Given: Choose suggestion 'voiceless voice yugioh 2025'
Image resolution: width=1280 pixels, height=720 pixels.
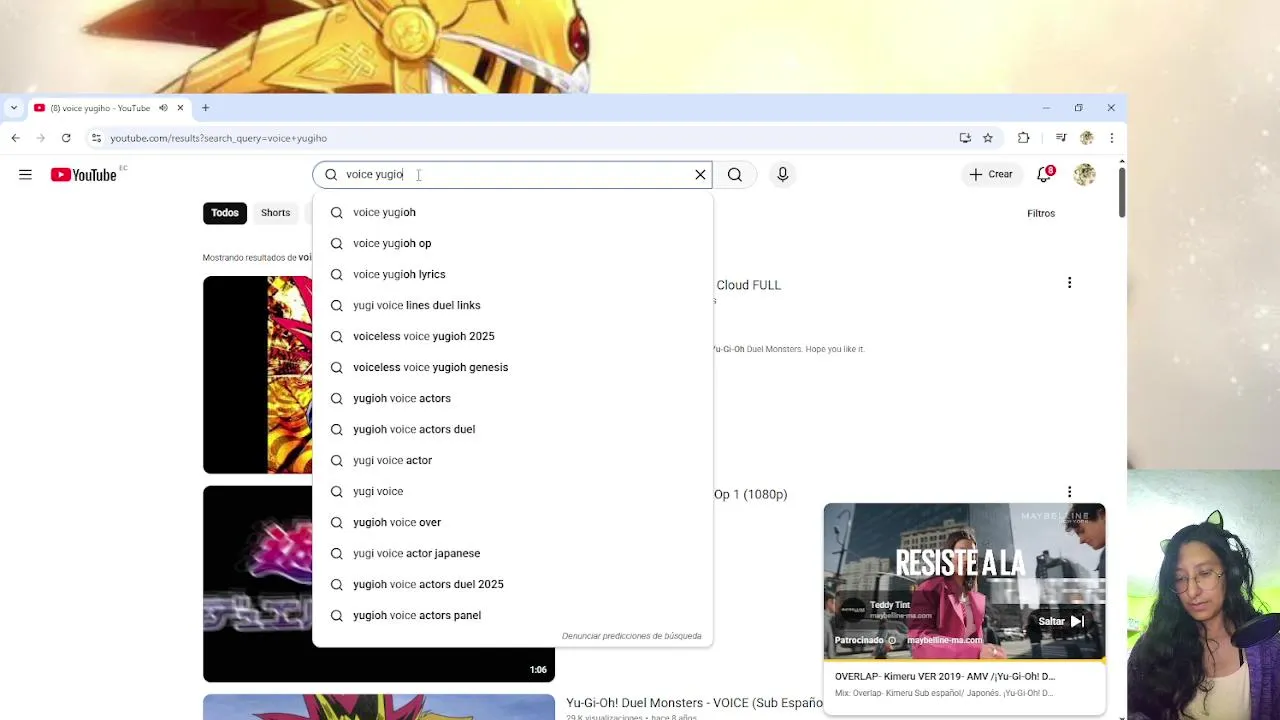Looking at the screenshot, I should pyautogui.click(x=512, y=336).
